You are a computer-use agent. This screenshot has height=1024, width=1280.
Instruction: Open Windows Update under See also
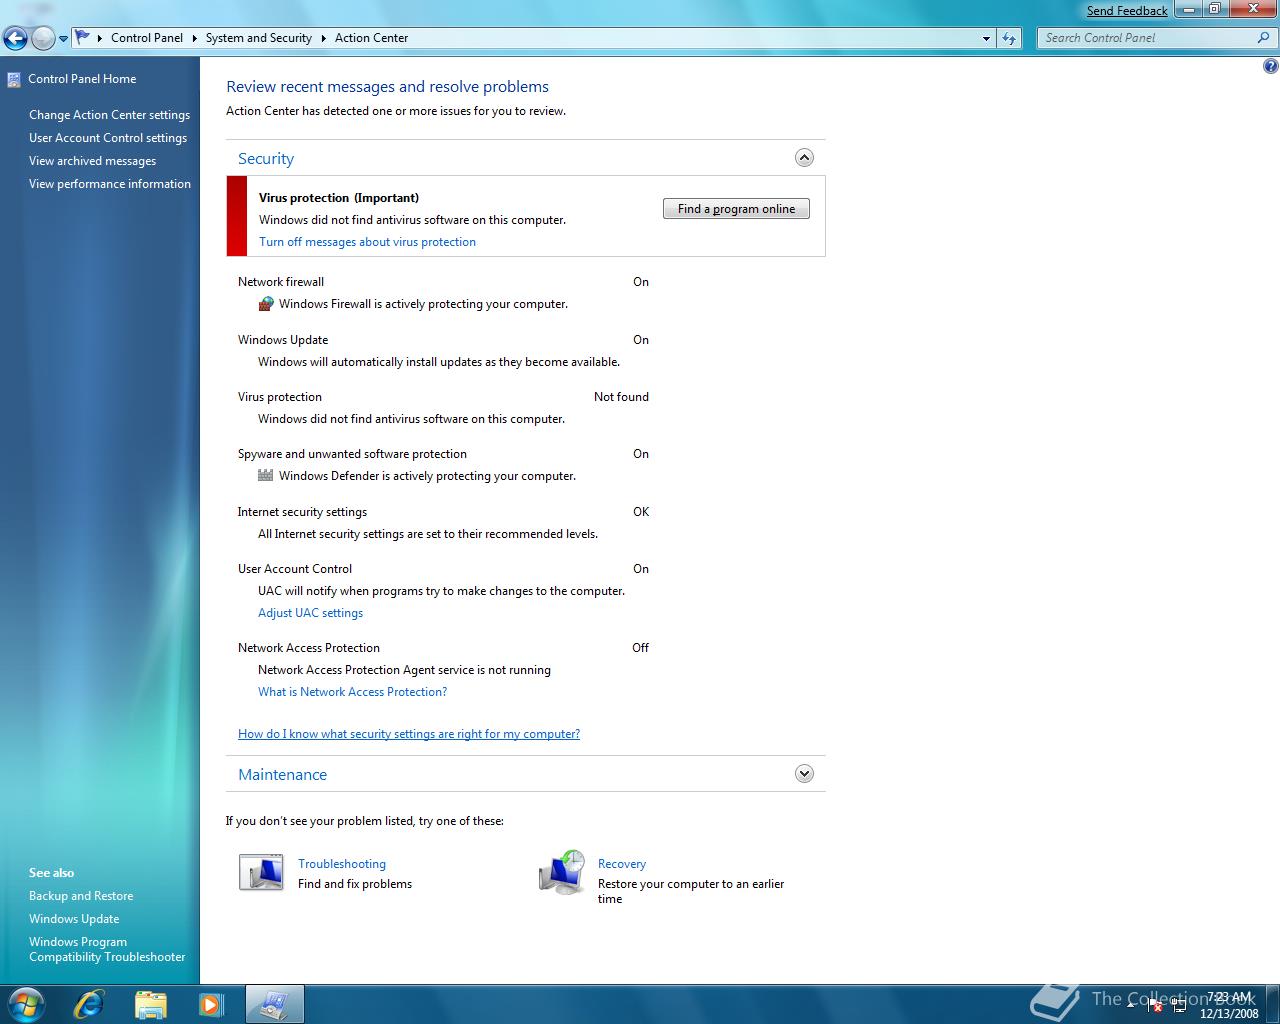coord(74,919)
